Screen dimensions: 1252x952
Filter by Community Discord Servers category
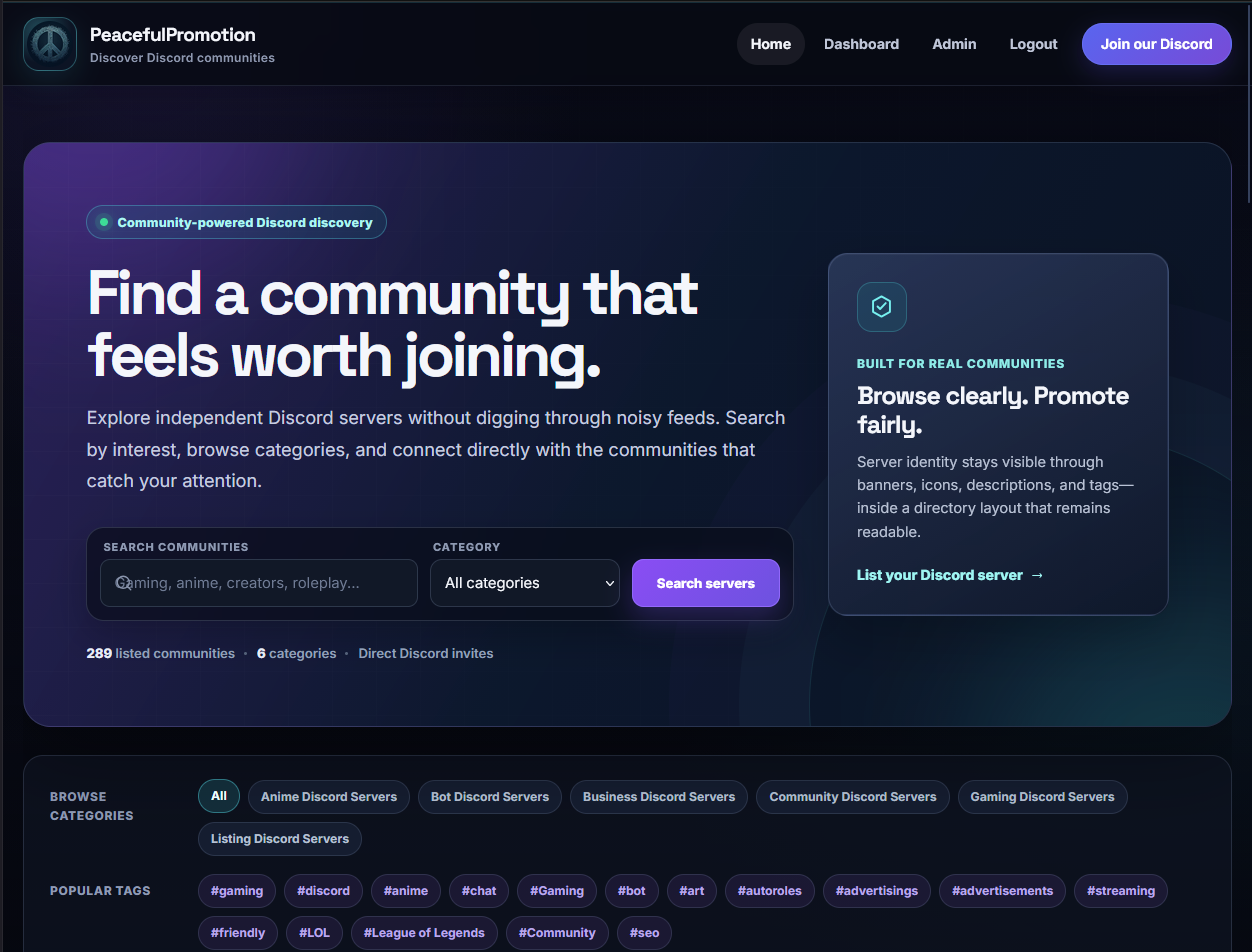pos(853,797)
